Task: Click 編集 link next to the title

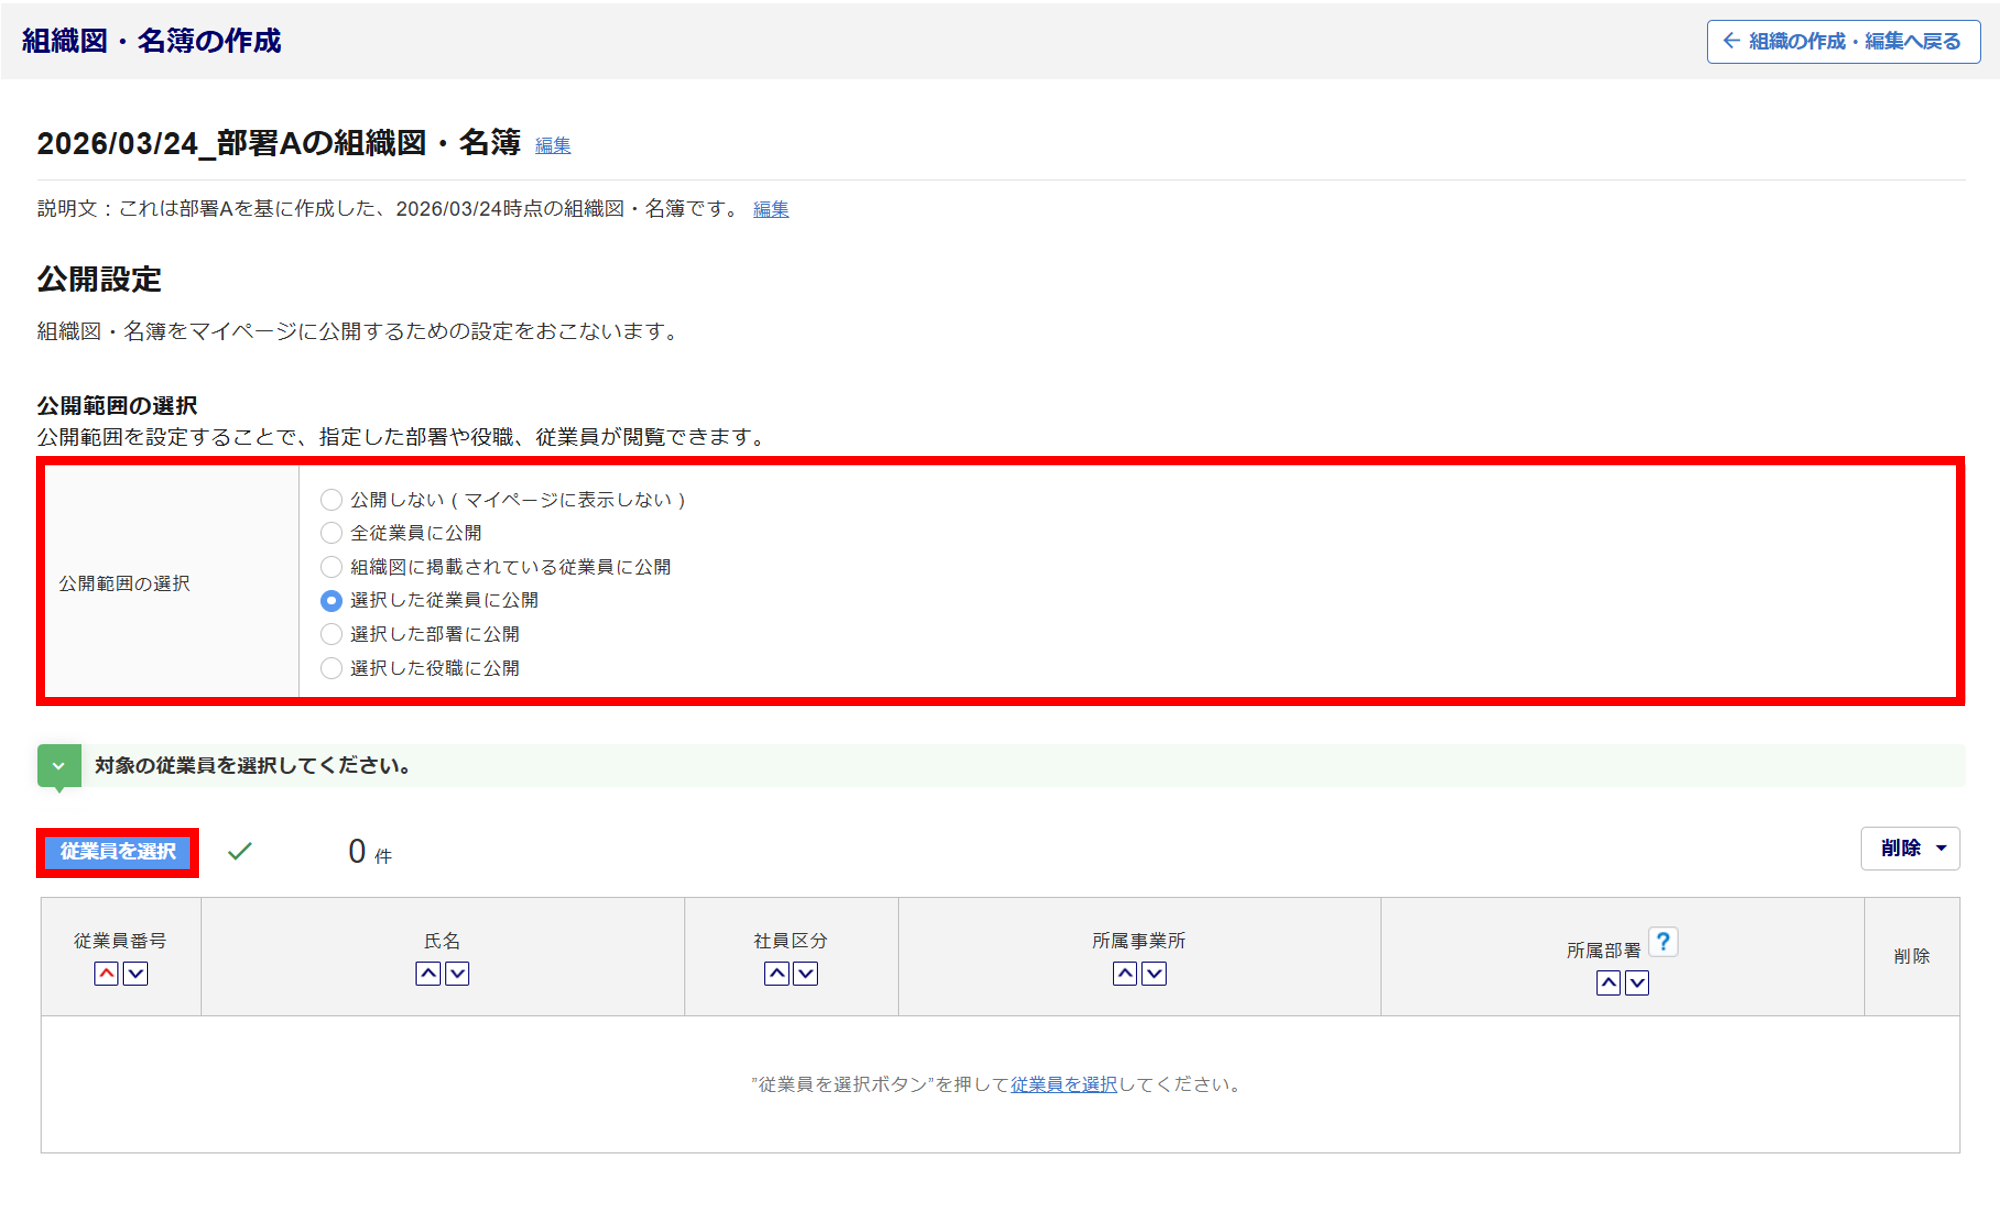Action: pos(552,146)
